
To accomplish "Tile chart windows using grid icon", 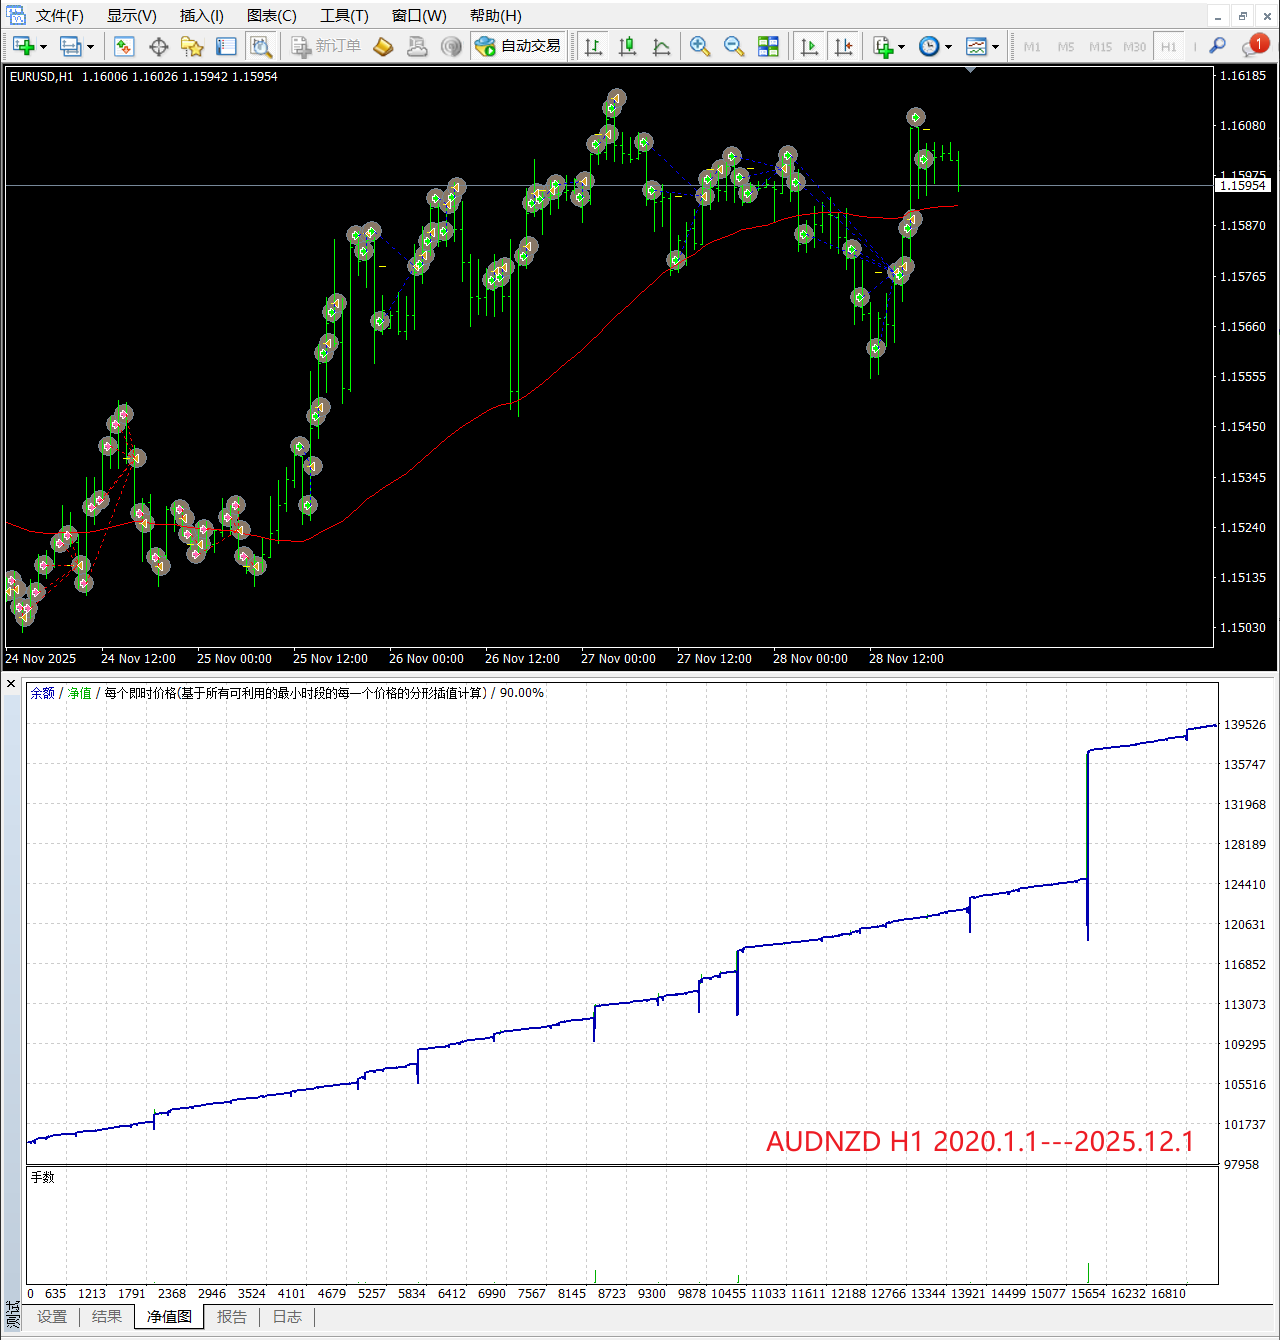I will click(768, 46).
